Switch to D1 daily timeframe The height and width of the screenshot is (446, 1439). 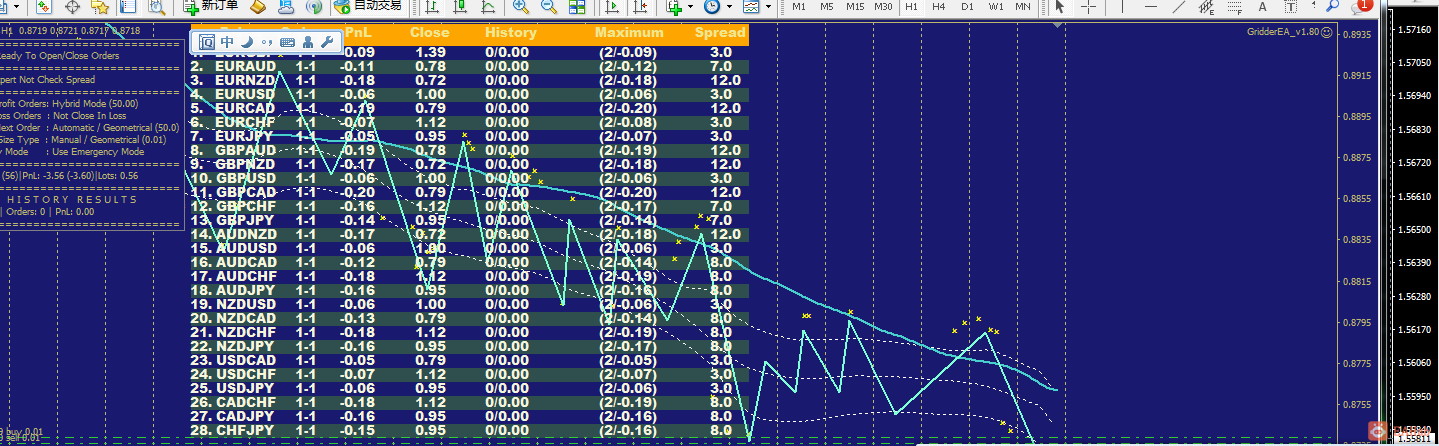967,6
